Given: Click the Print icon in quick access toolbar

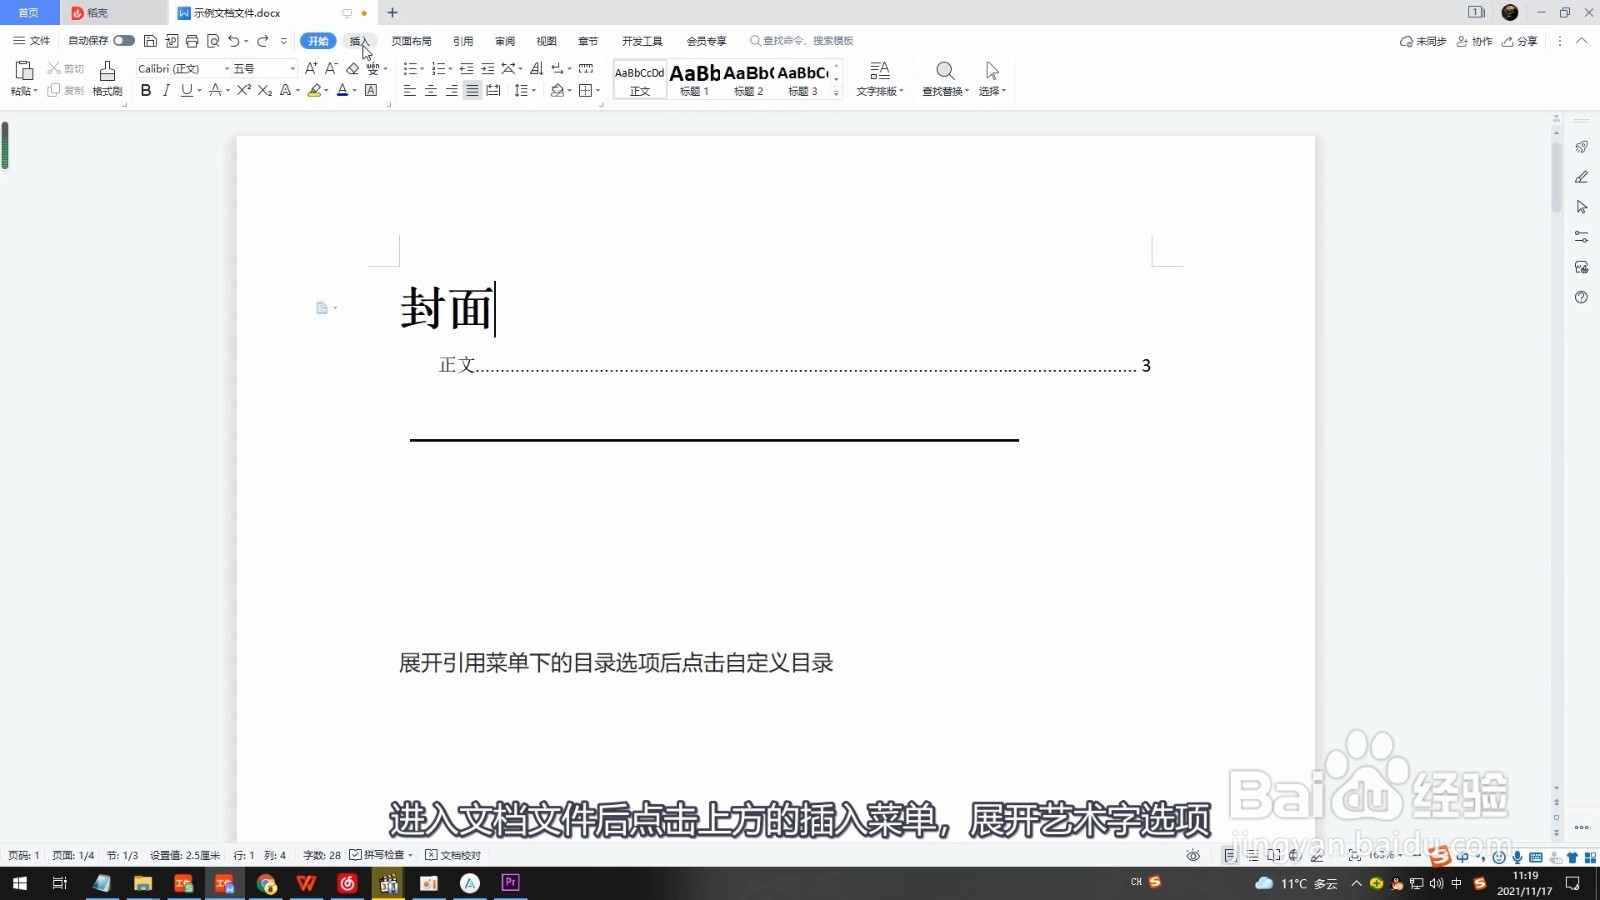Looking at the screenshot, I should [192, 41].
